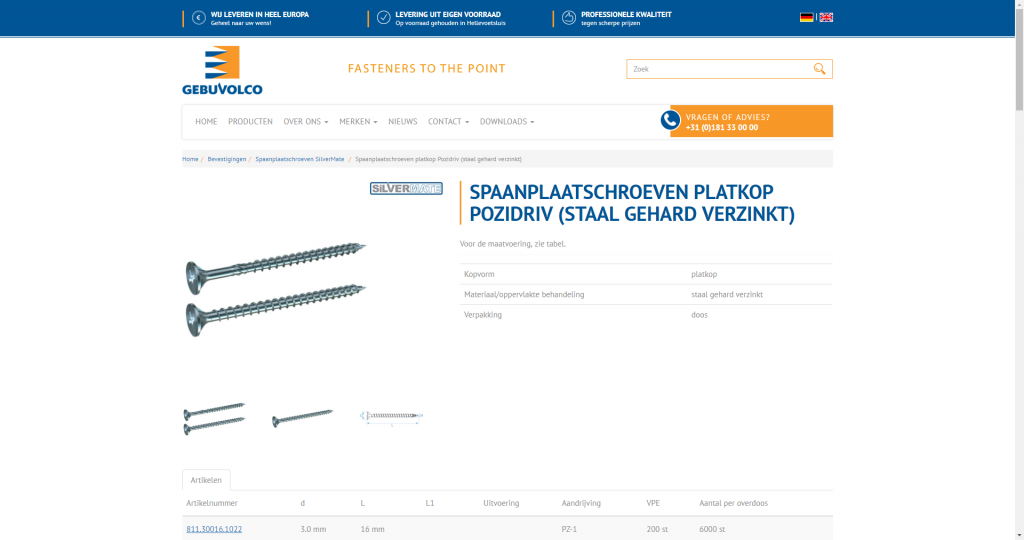Screen dimensions: 1024x540
Task: Open the main product image of two screws
Action: (x=275, y=289)
